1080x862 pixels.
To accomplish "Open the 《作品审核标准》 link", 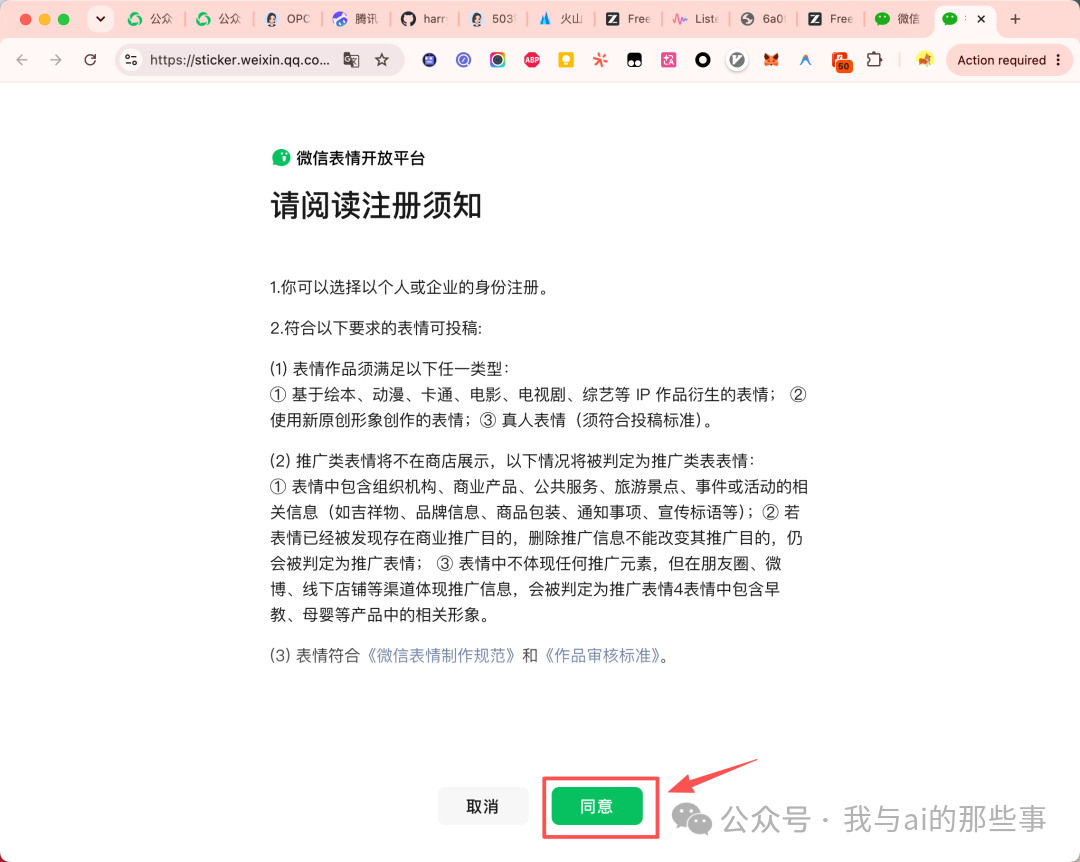I will (x=602, y=655).
